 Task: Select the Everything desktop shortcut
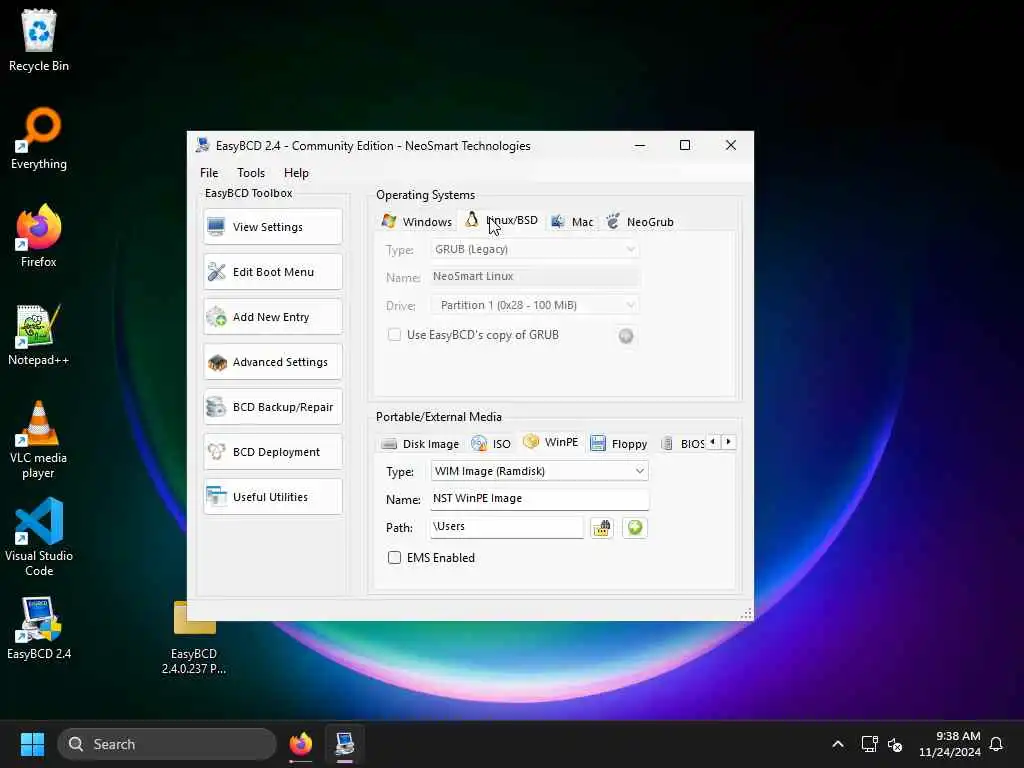click(39, 138)
